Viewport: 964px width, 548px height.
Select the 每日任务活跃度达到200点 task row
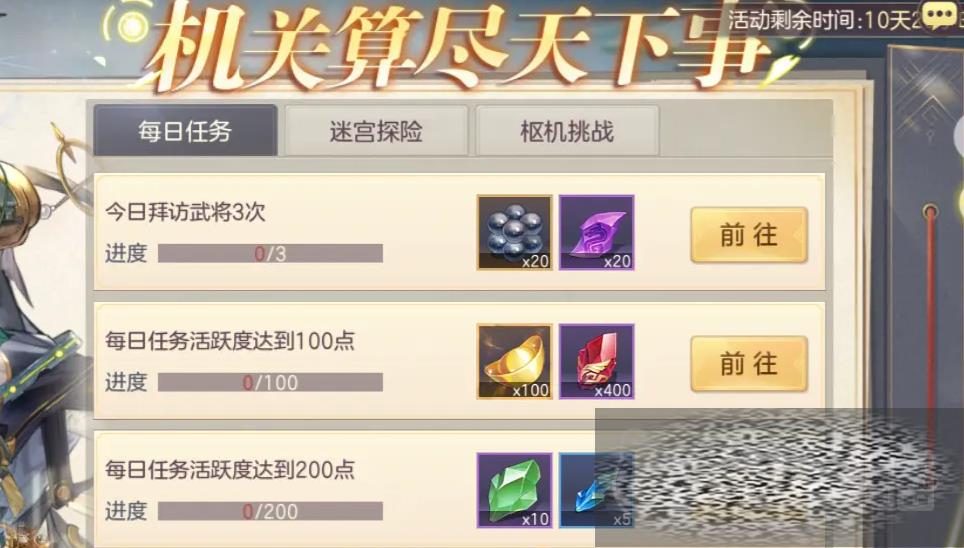click(x=459, y=490)
